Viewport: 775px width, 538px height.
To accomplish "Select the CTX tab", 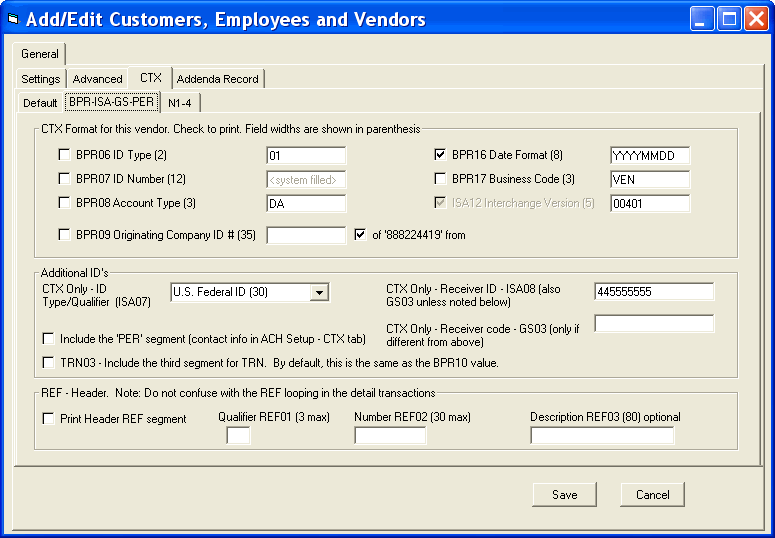I will pos(151,78).
